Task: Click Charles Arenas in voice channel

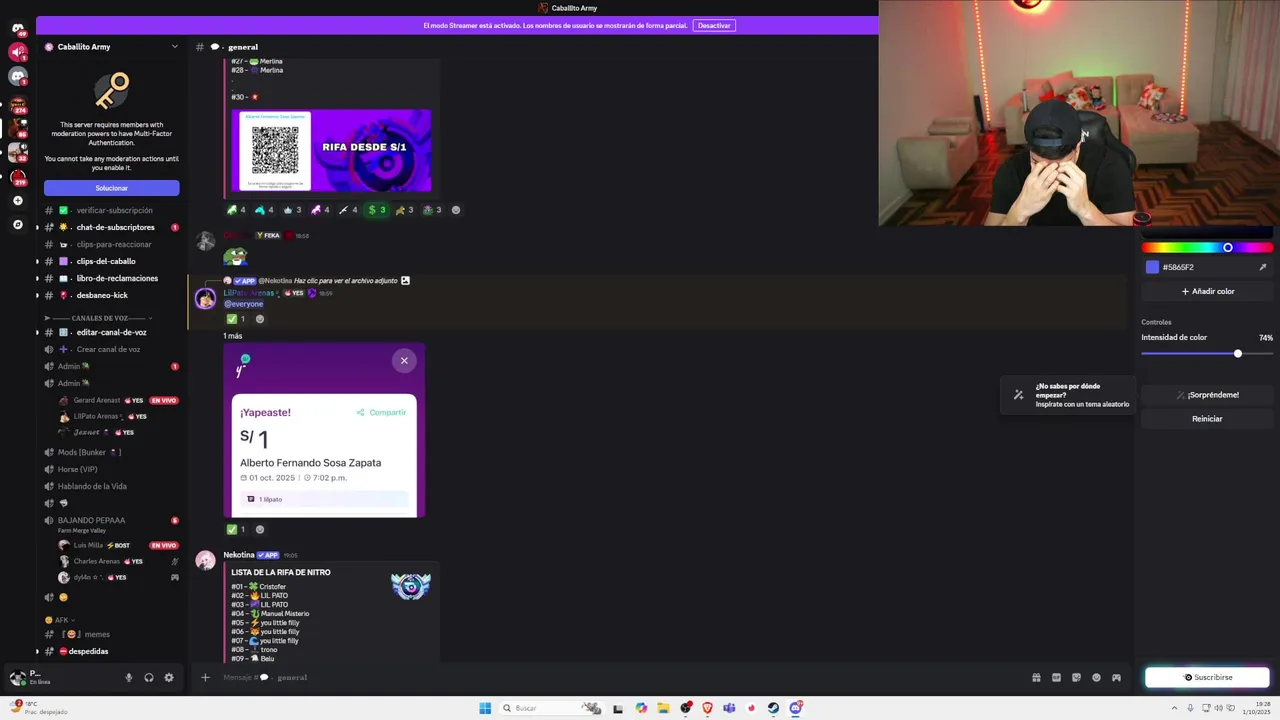Action: coord(118,561)
